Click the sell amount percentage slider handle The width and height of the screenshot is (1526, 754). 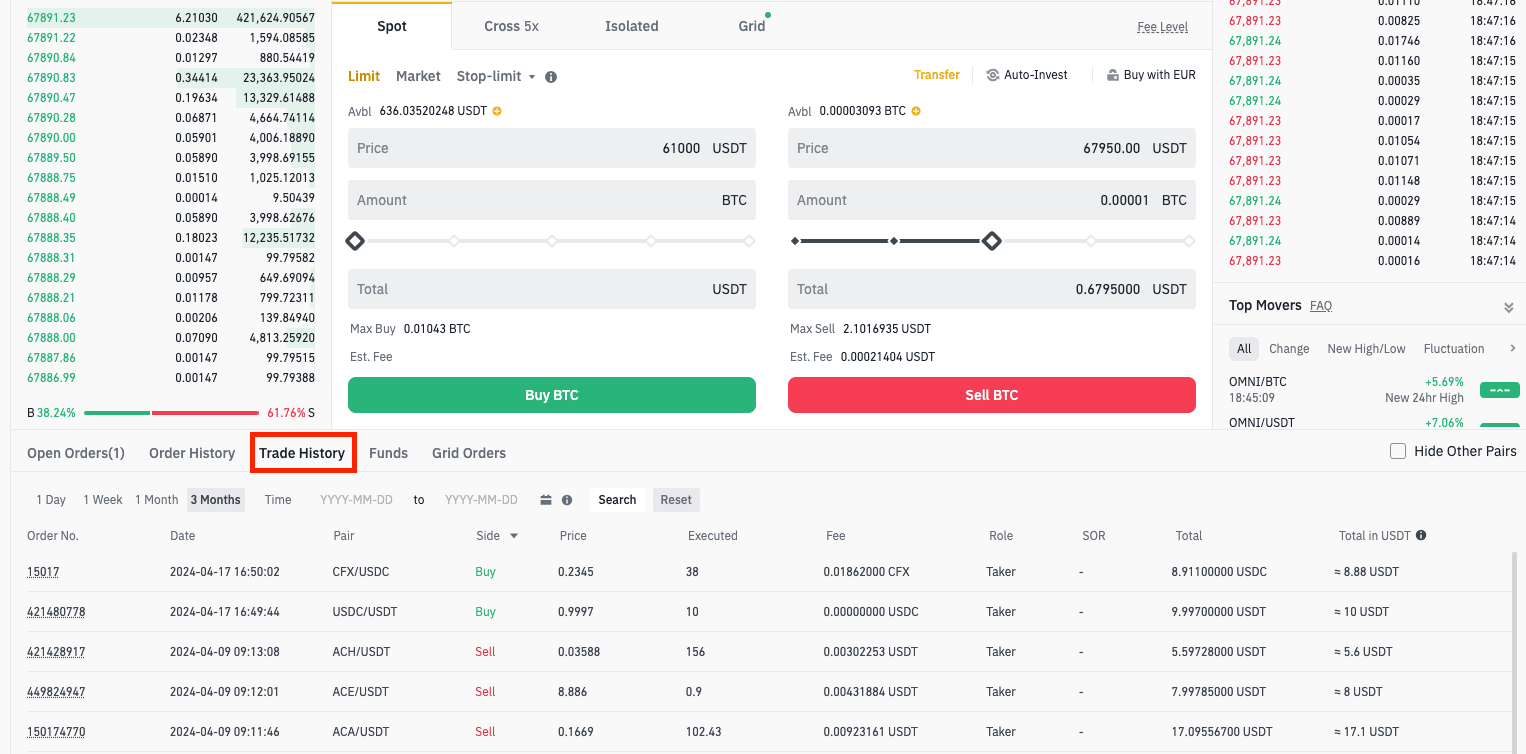click(991, 241)
